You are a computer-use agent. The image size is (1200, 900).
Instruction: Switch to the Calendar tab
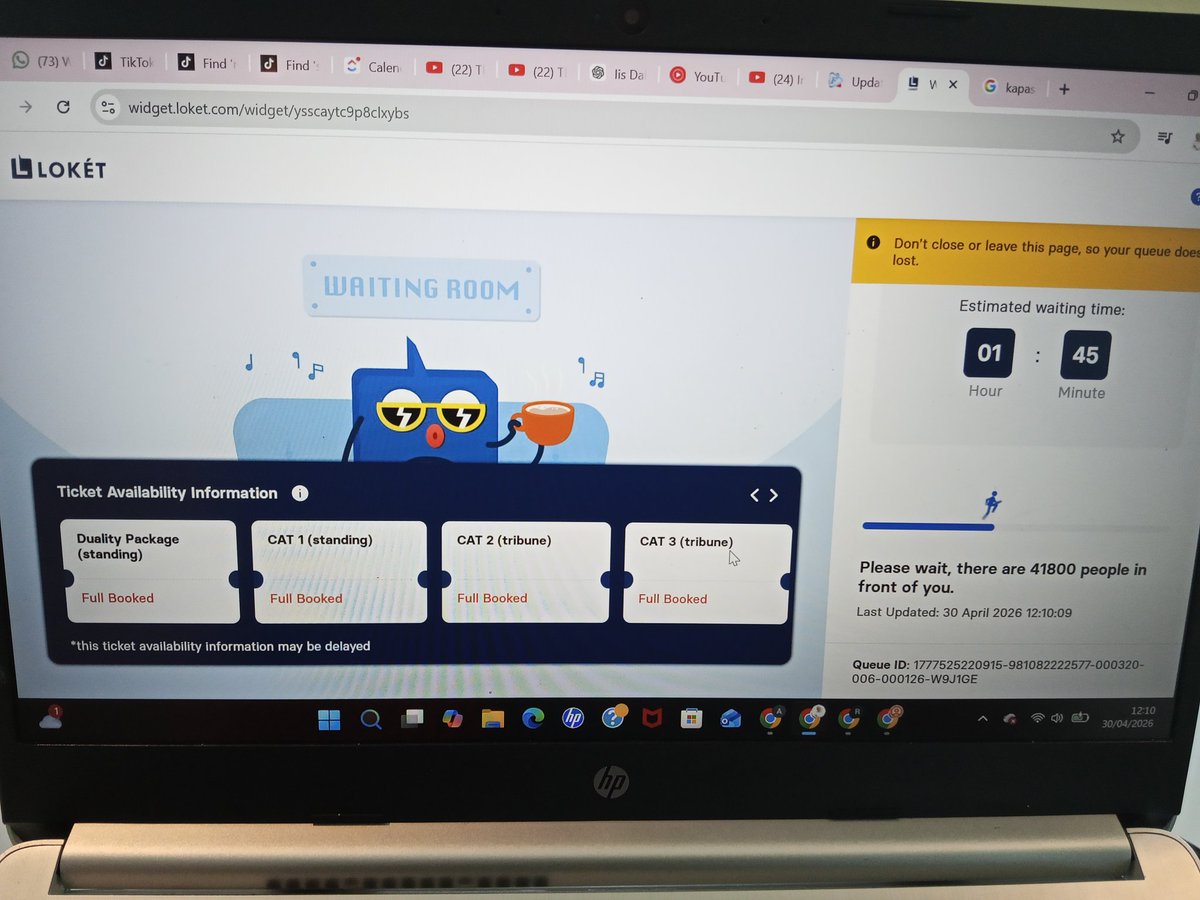372,67
